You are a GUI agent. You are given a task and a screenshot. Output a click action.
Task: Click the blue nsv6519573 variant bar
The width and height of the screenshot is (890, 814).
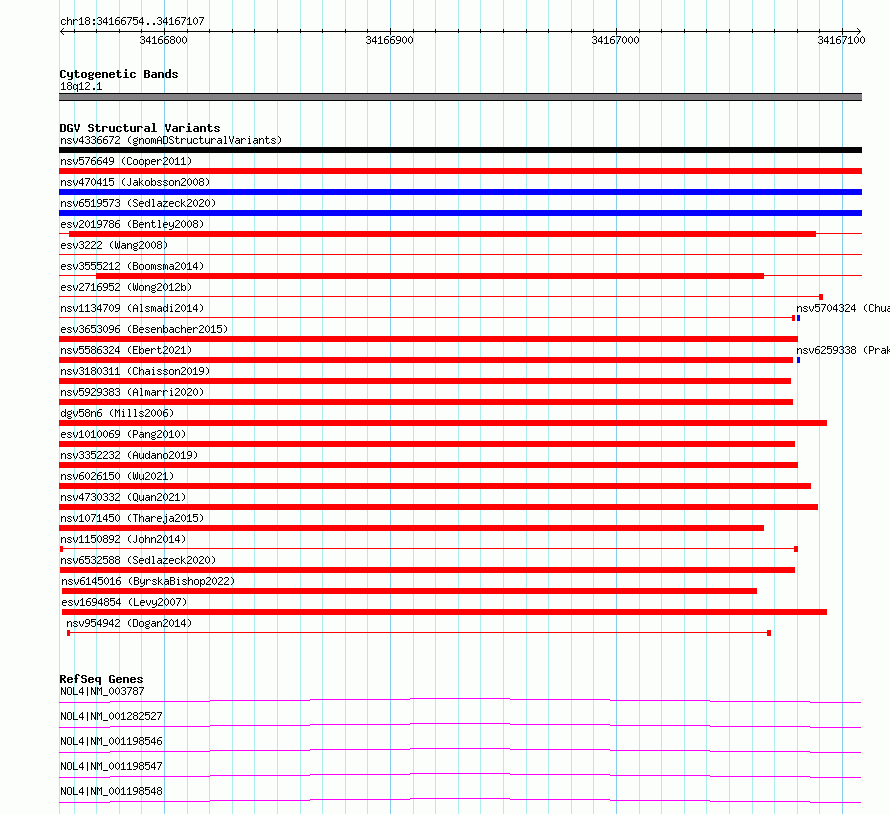tap(460, 213)
